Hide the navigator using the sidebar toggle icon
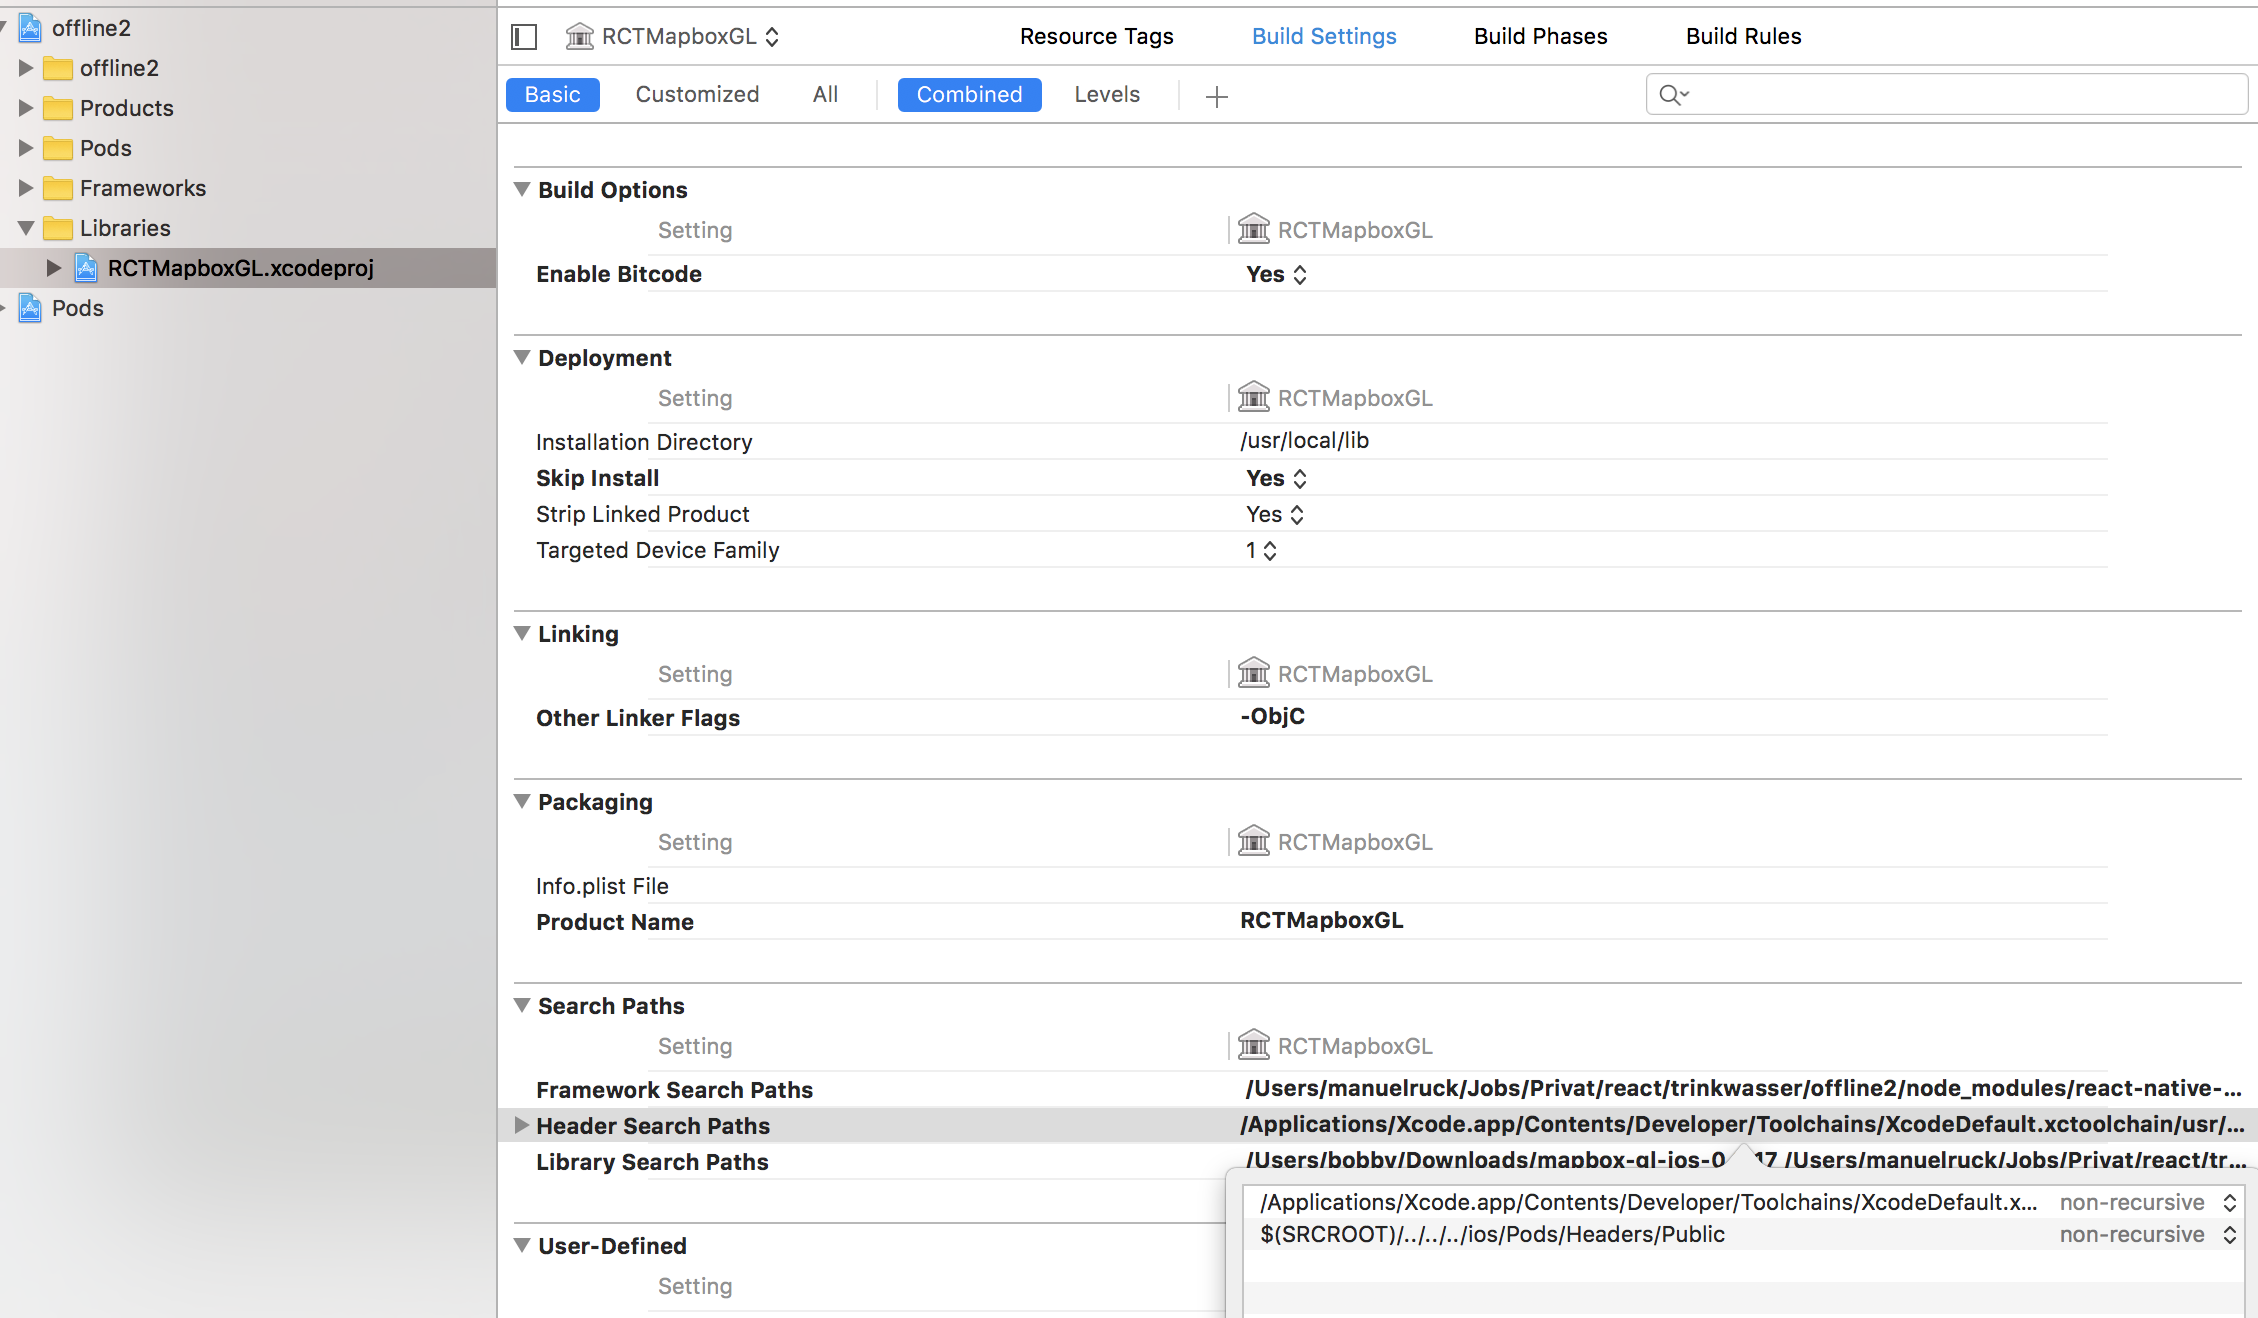The height and width of the screenshot is (1318, 2258). click(x=522, y=36)
